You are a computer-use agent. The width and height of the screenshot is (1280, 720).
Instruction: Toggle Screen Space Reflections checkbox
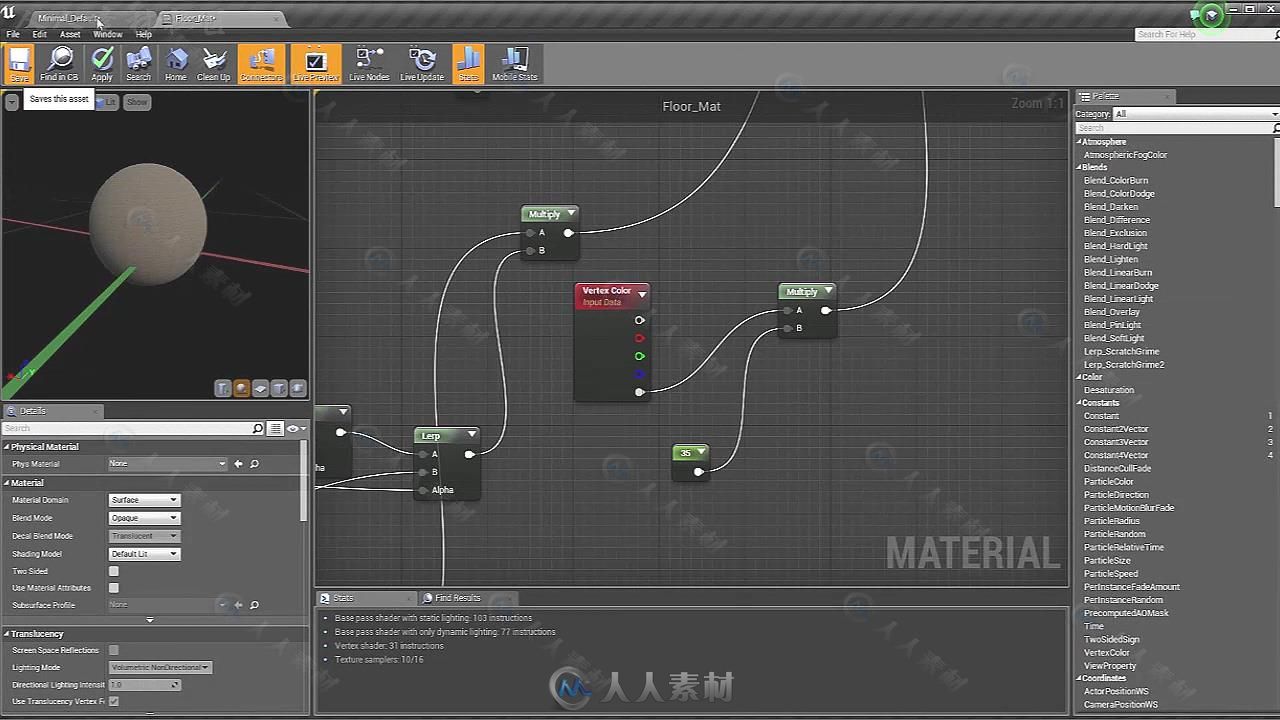pos(113,650)
